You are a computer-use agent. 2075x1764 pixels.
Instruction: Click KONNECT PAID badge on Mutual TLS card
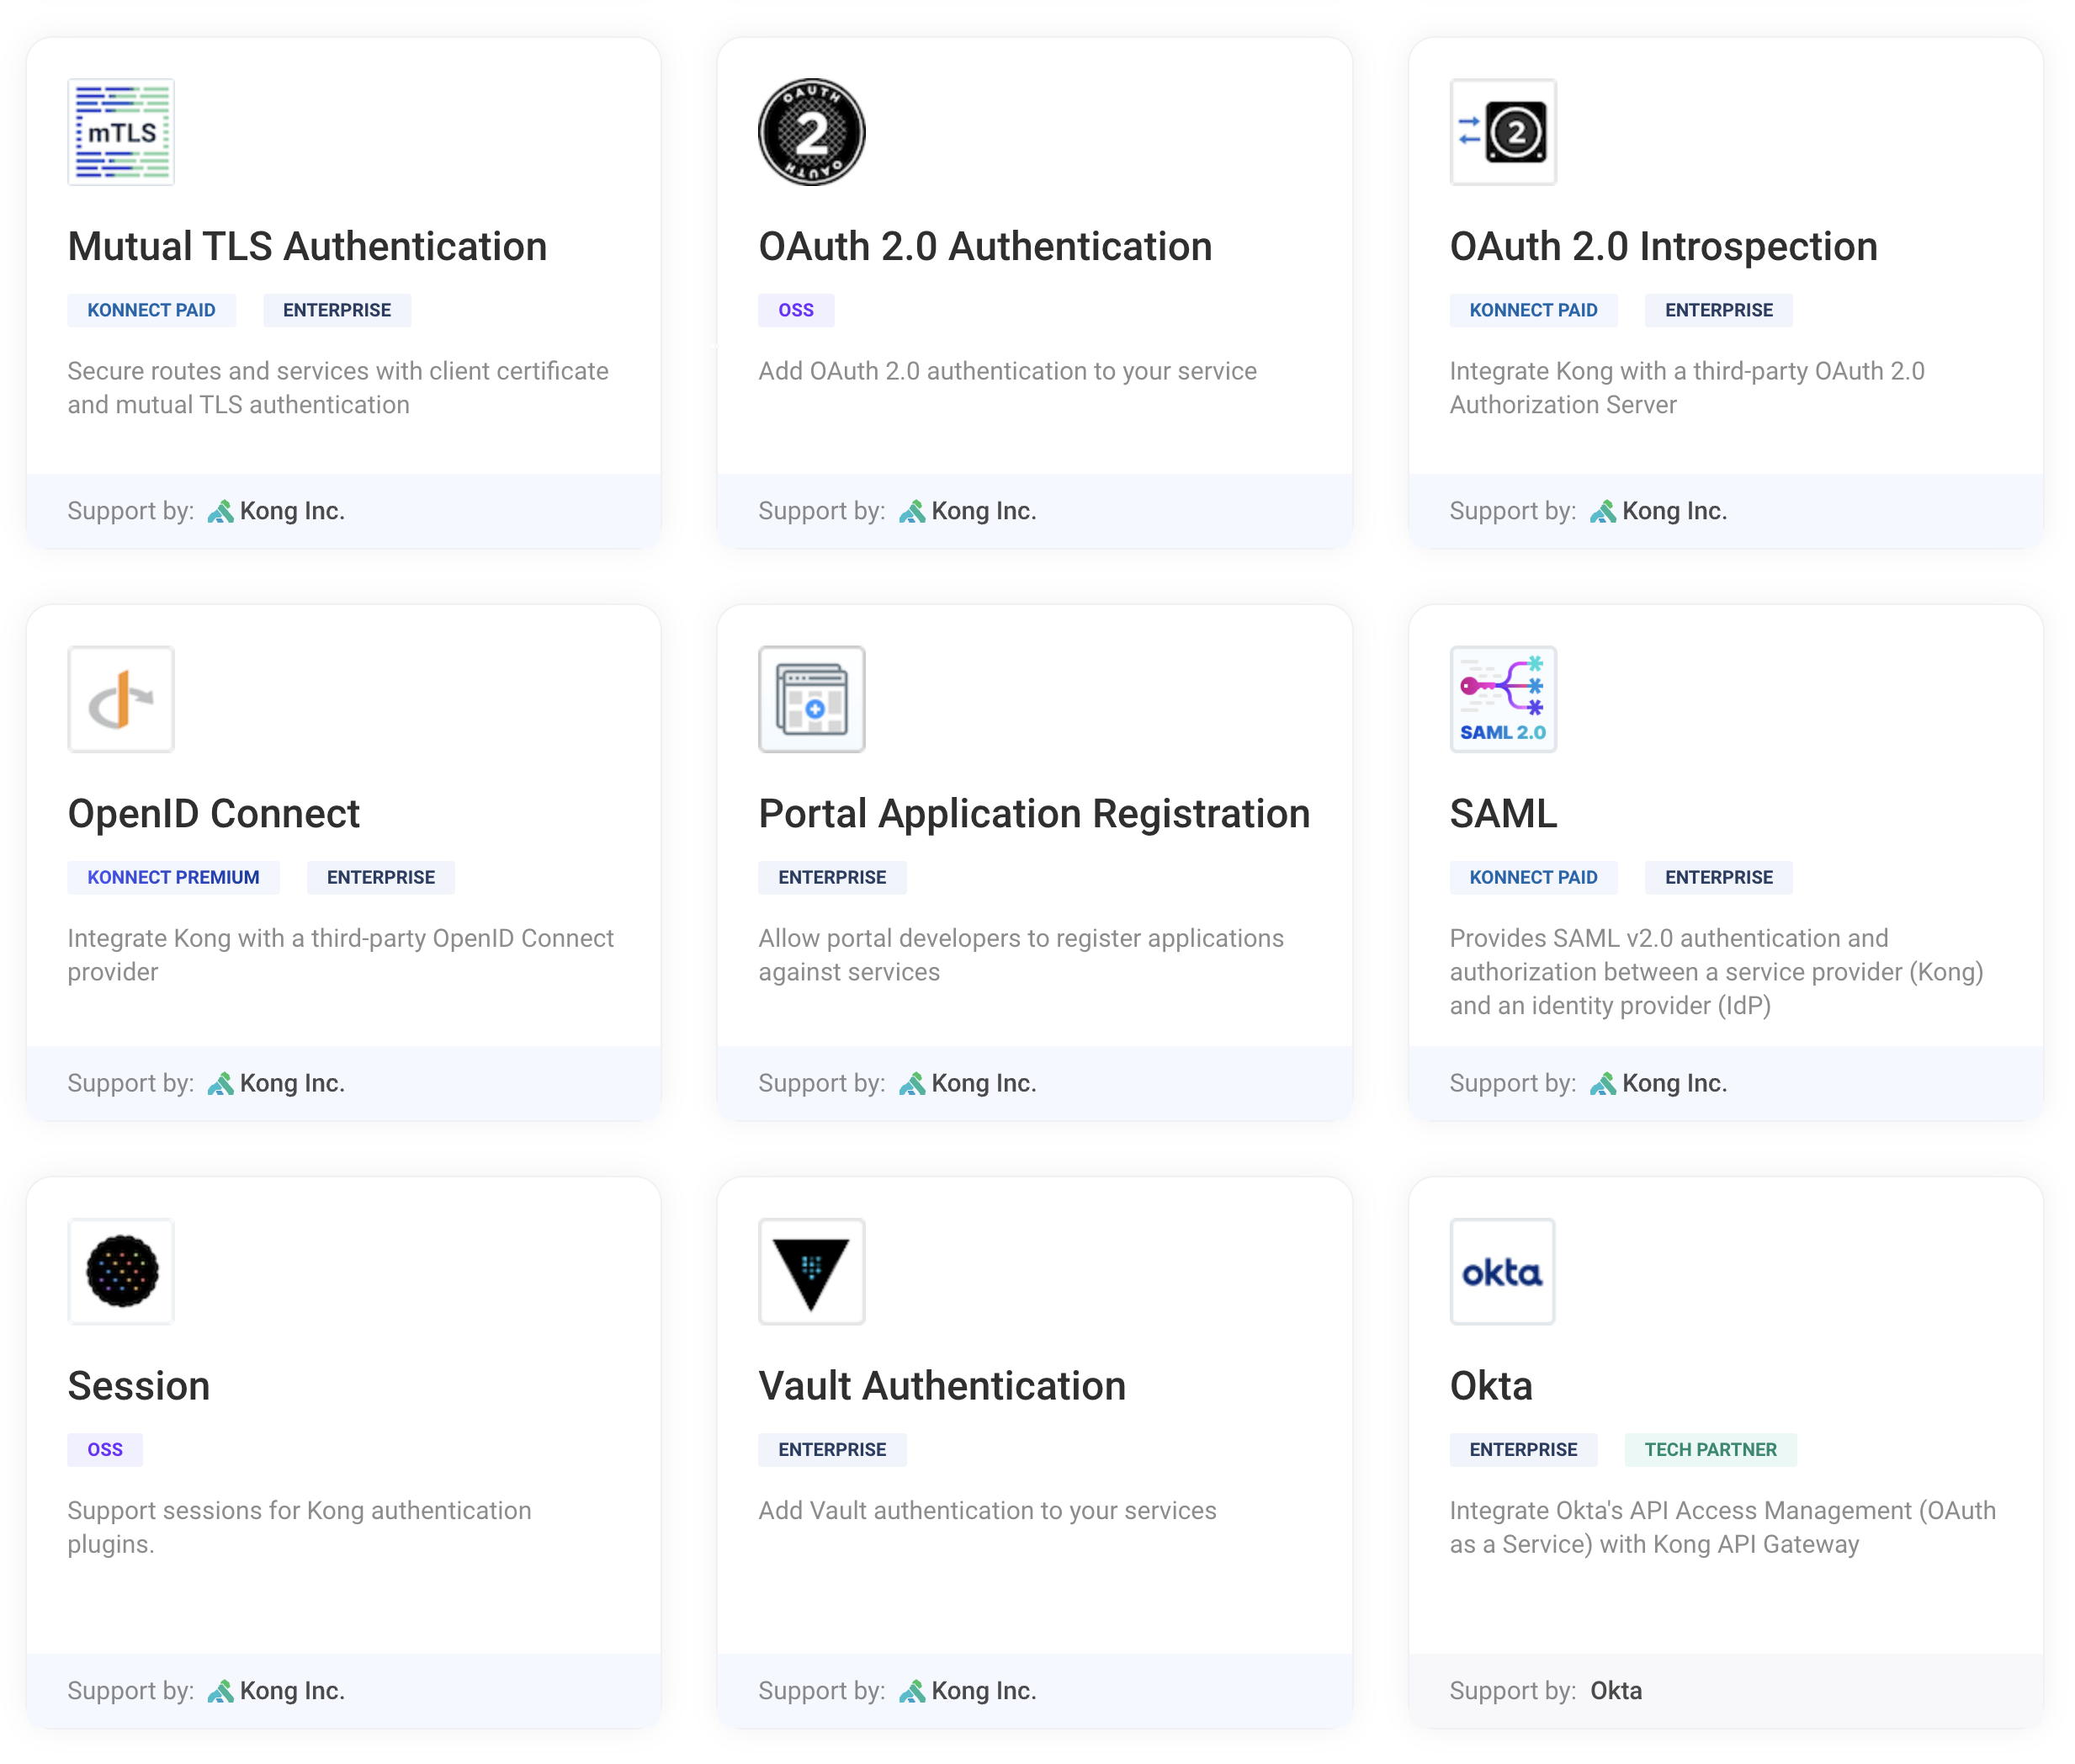tap(151, 310)
